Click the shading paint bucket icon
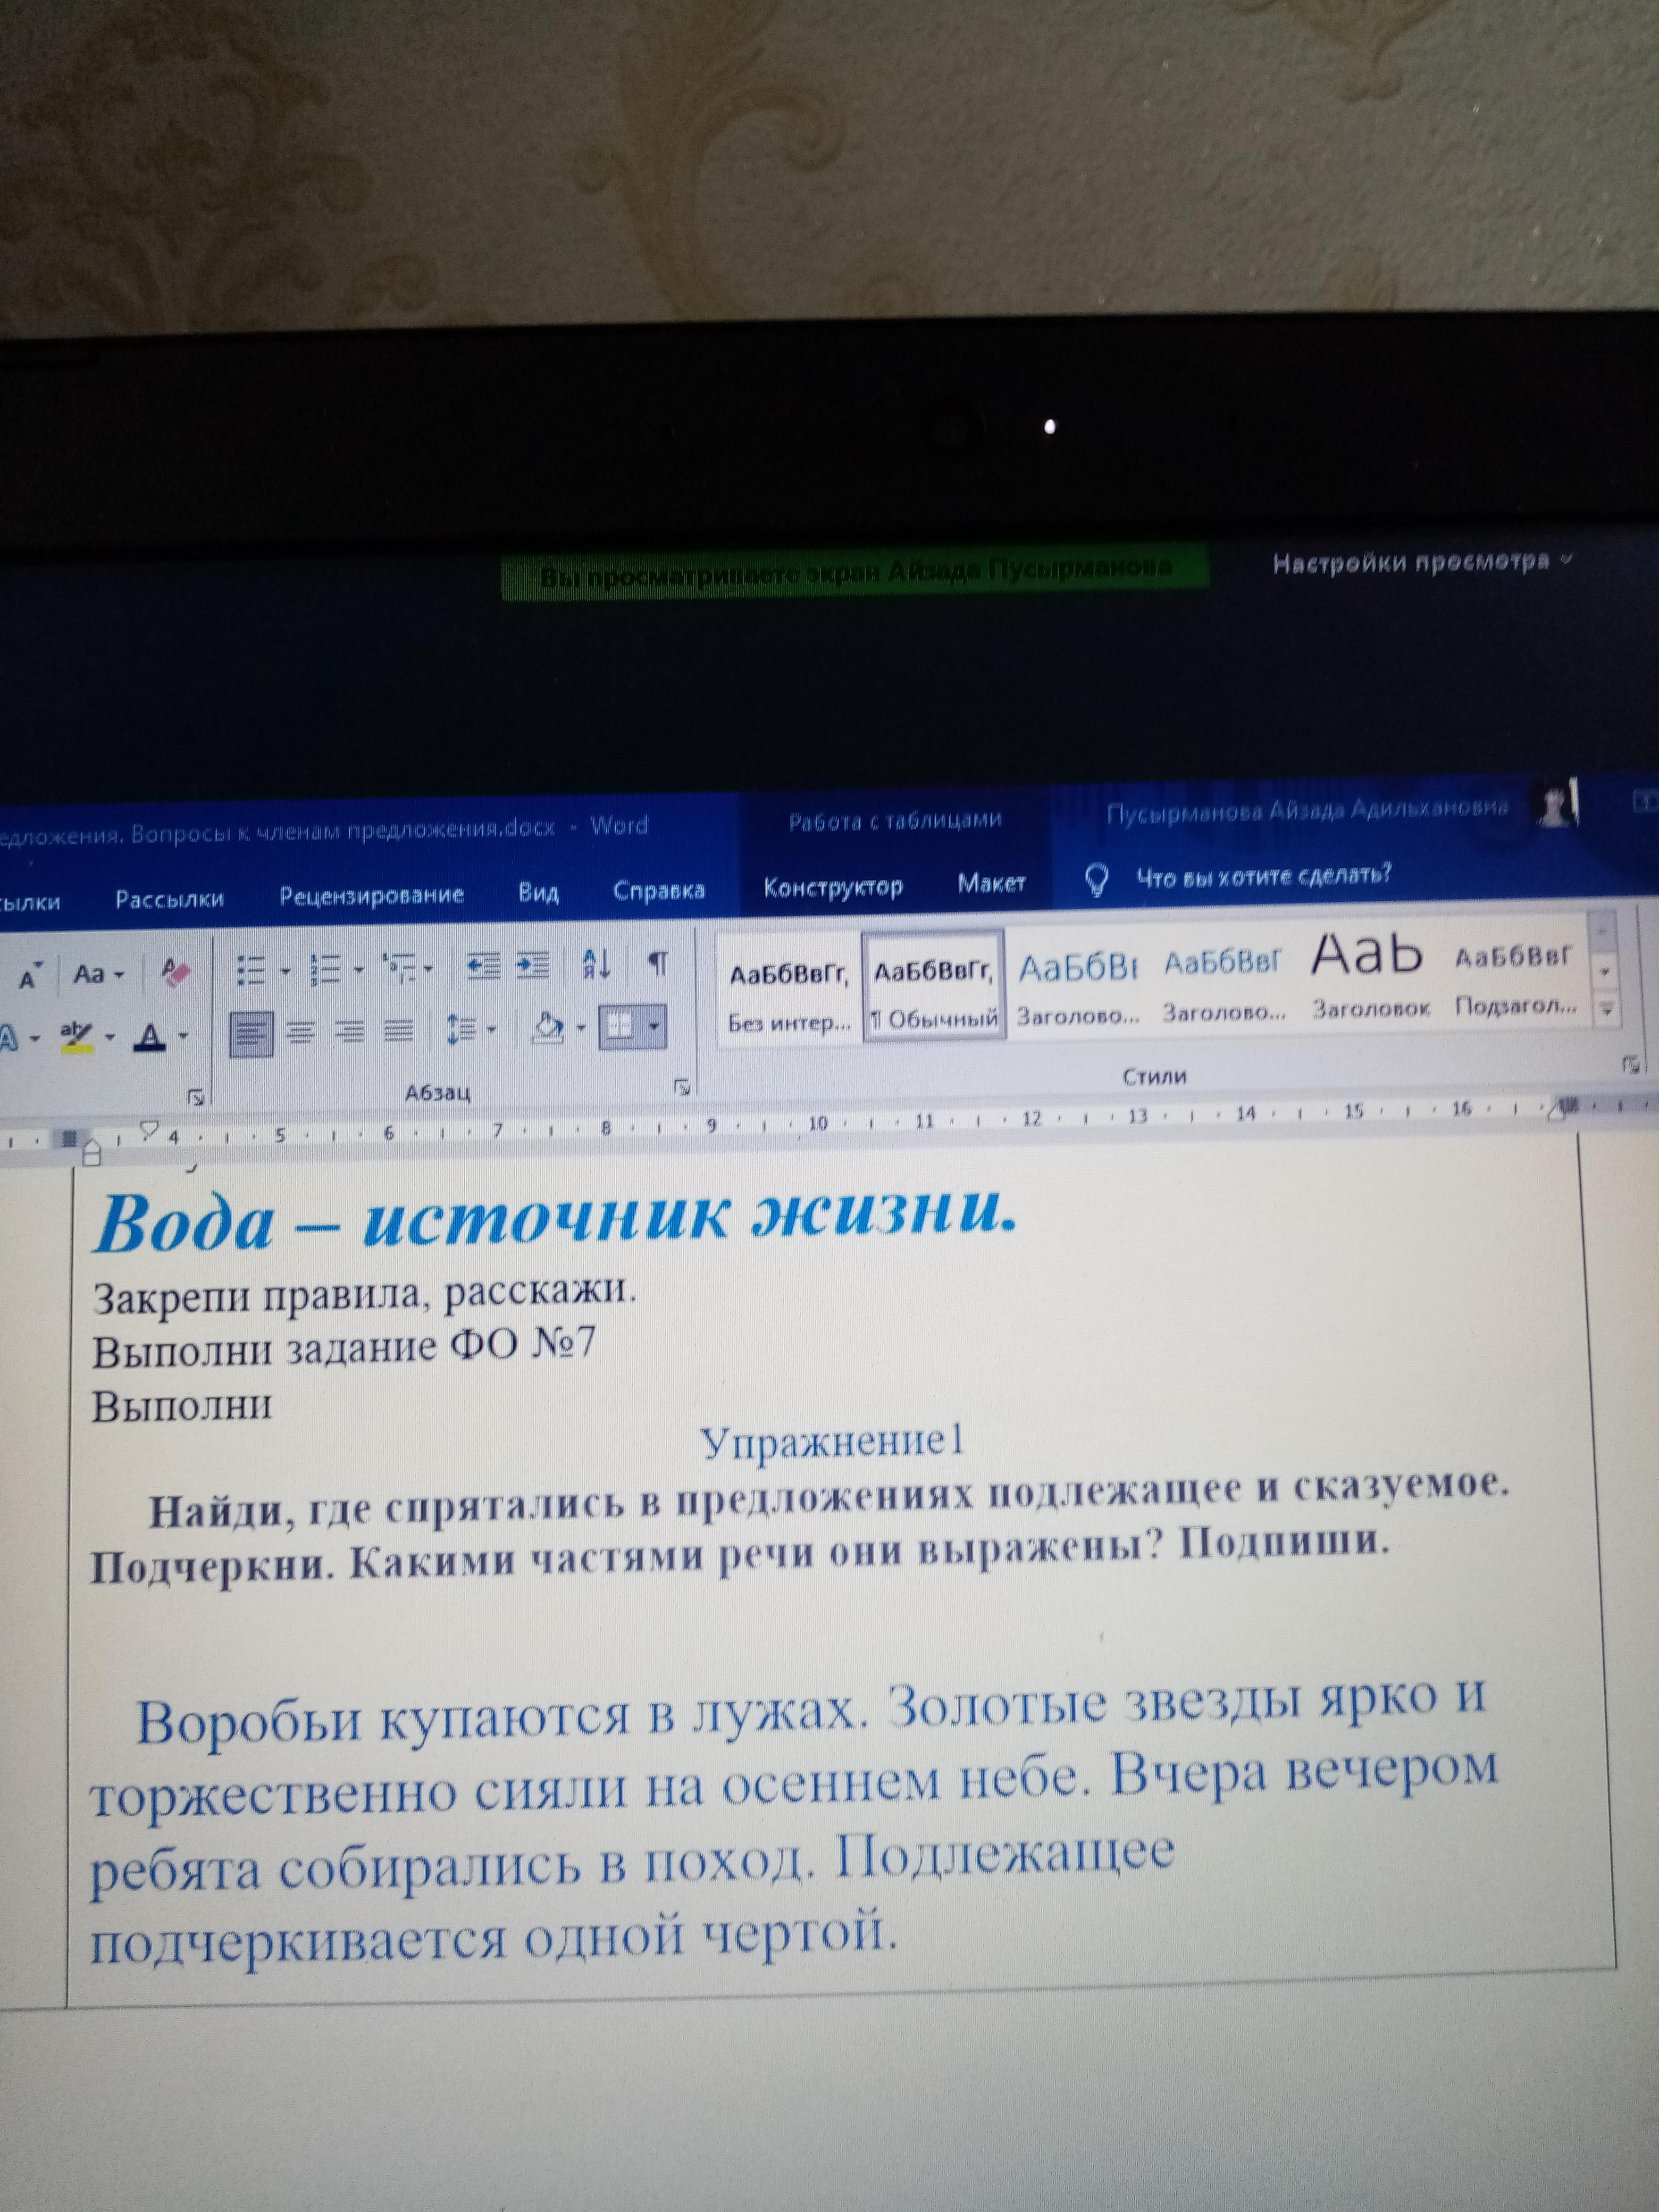 (x=548, y=1028)
